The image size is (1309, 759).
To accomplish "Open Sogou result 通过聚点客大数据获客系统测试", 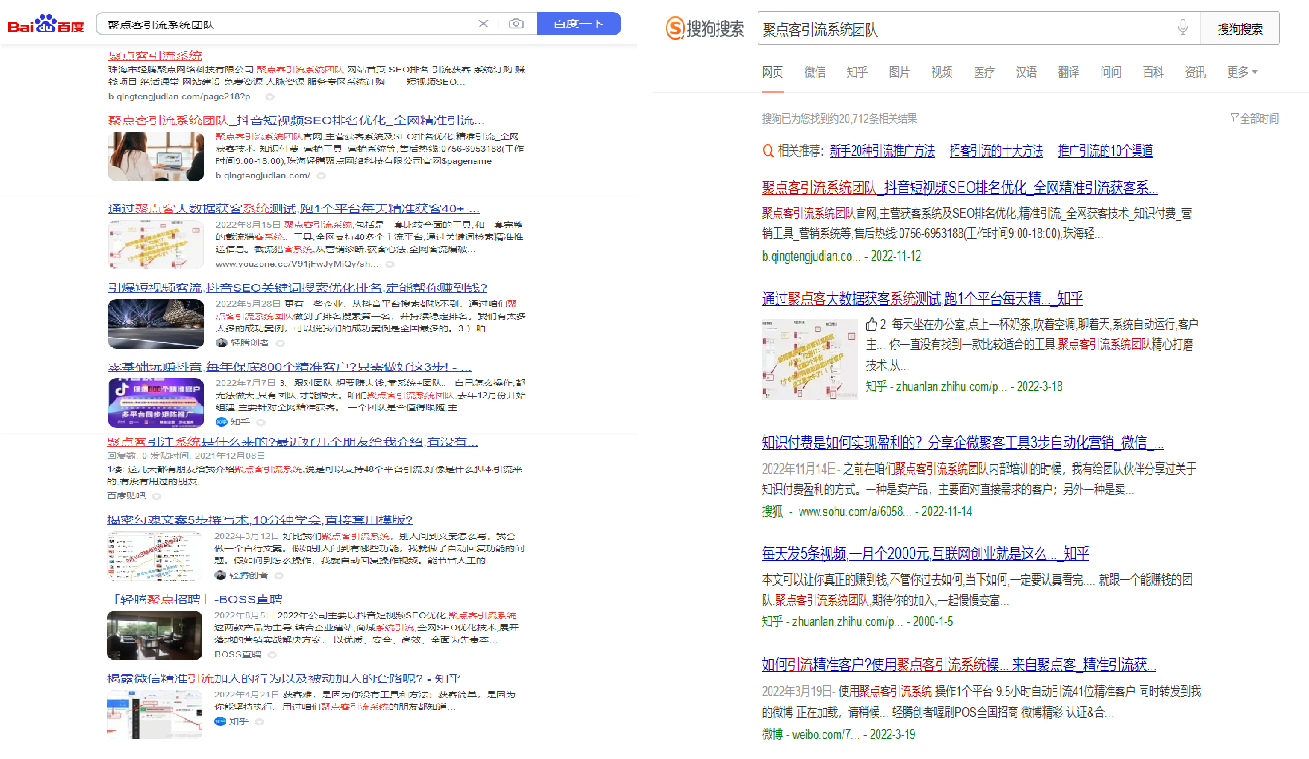I will point(922,298).
